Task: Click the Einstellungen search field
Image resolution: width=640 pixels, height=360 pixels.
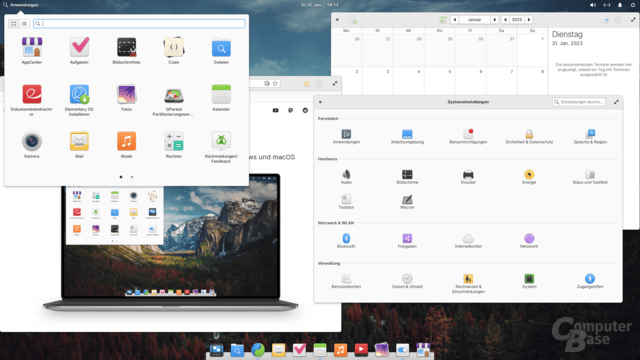Action: tap(579, 102)
